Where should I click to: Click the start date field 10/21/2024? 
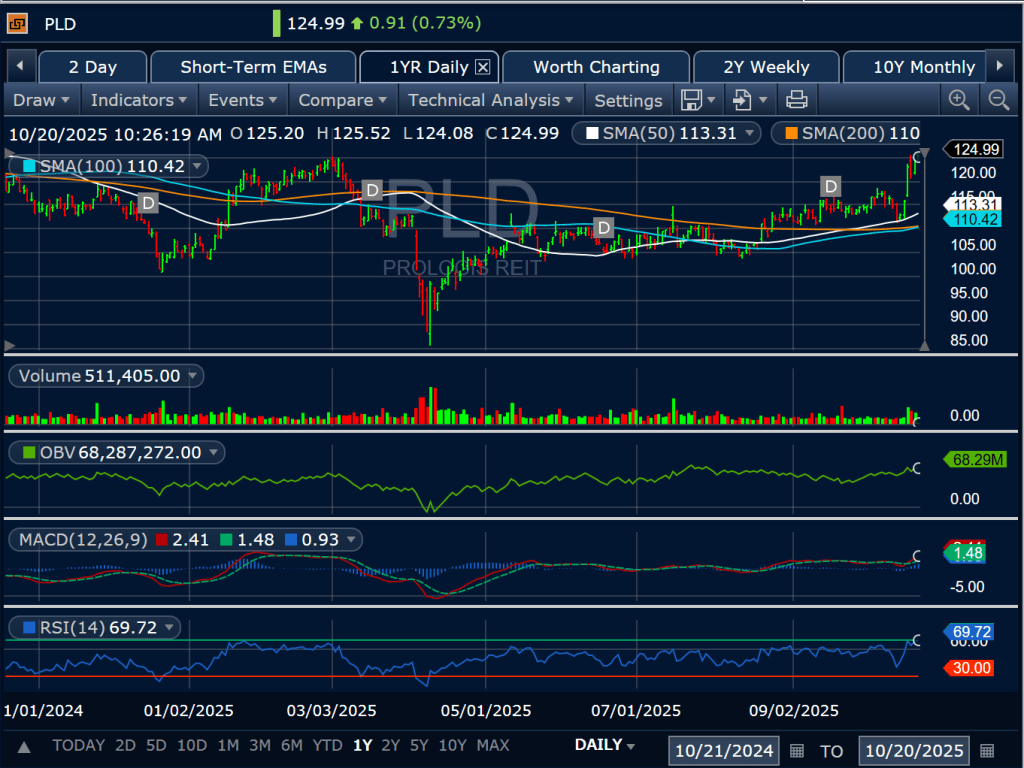725,750
